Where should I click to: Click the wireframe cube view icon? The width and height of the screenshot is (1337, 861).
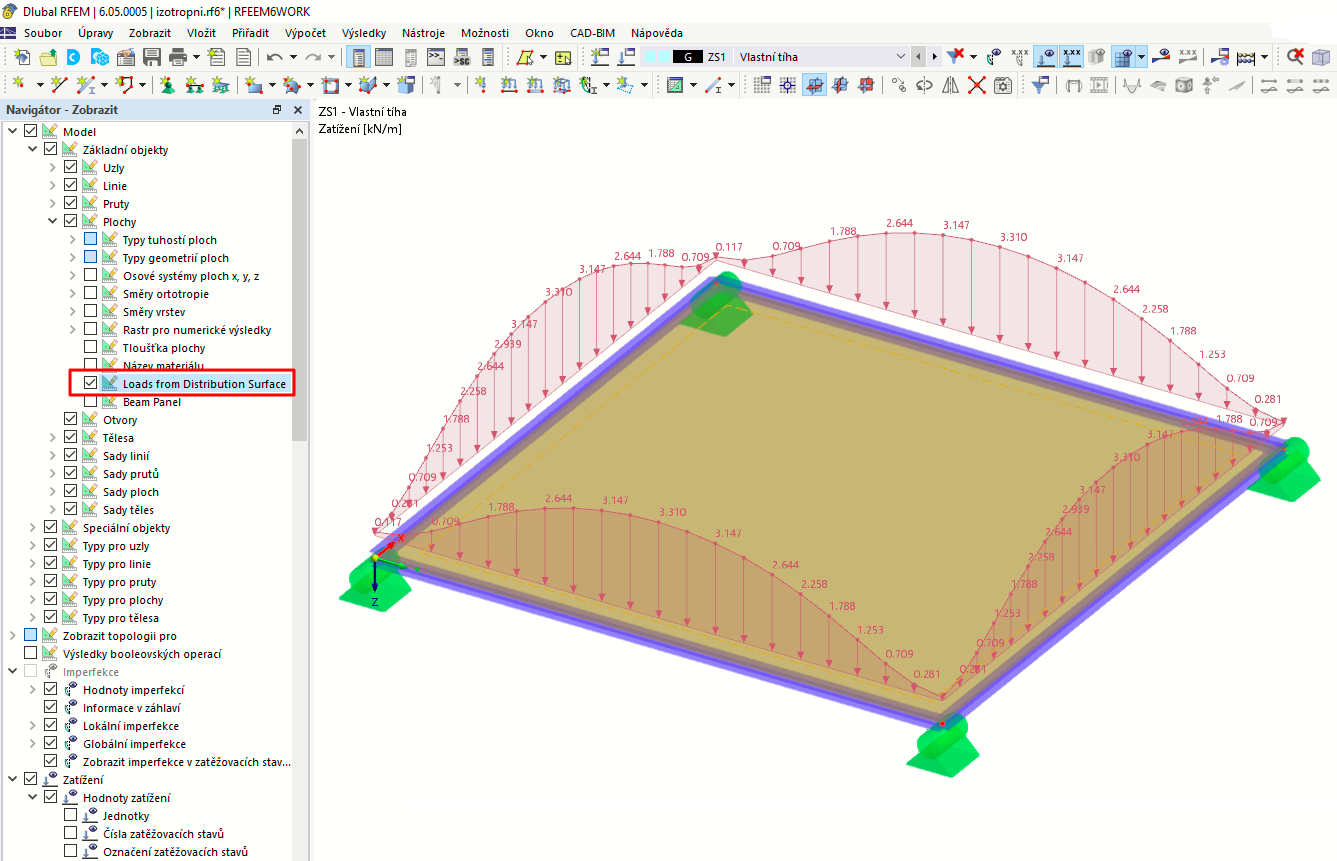(x=1320, y=57)
